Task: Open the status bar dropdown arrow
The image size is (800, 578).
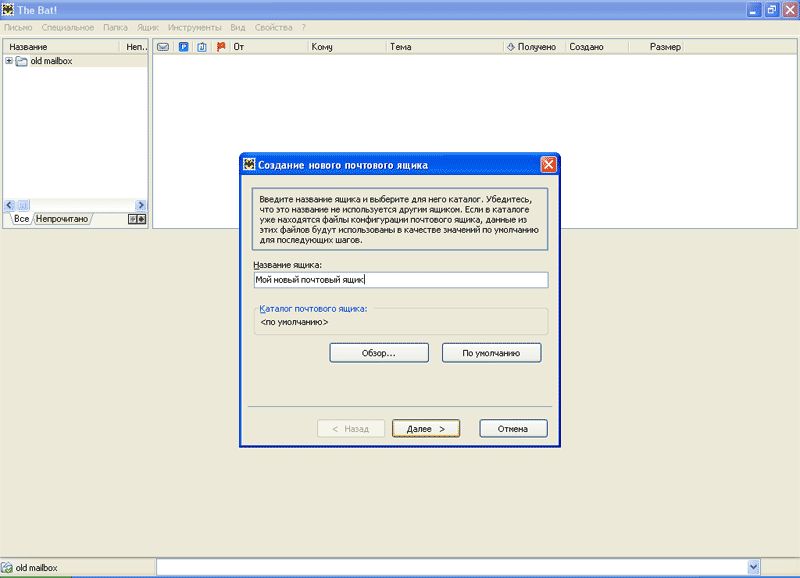Action: tap(753, 567)
